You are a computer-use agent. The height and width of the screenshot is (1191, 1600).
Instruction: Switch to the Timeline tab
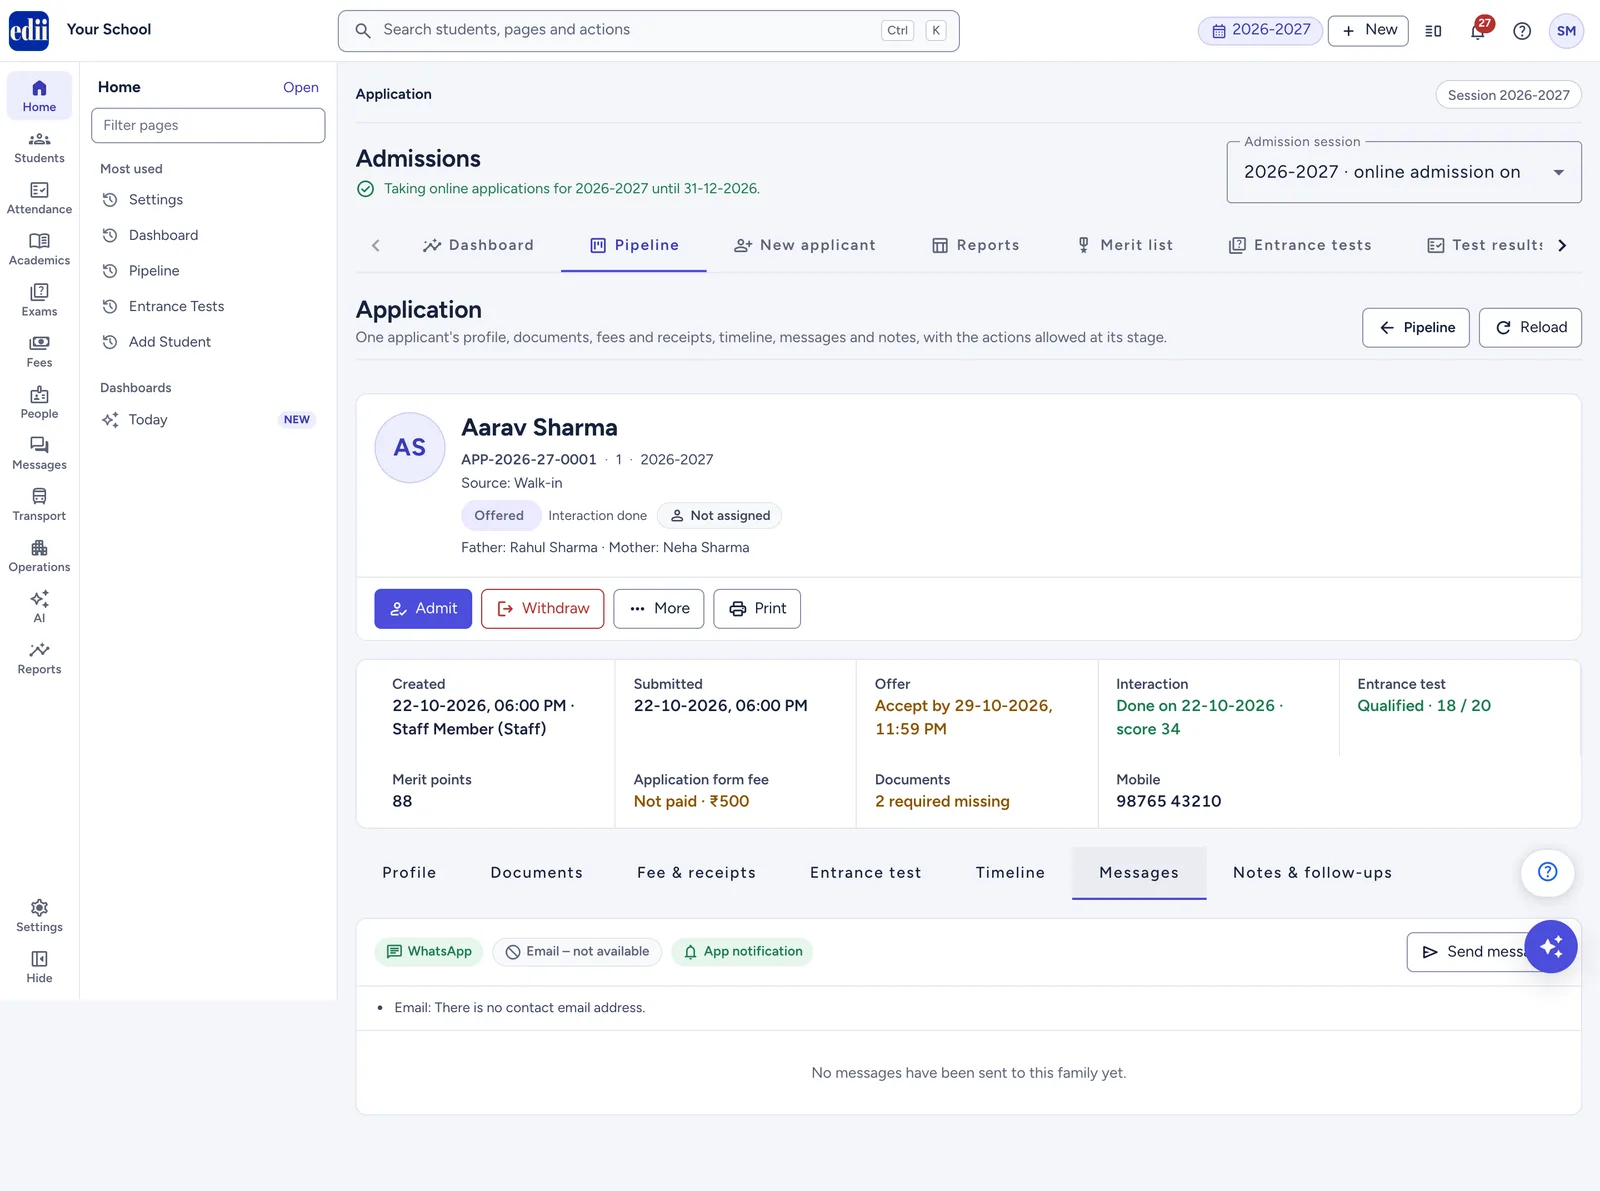(1010, 873)
